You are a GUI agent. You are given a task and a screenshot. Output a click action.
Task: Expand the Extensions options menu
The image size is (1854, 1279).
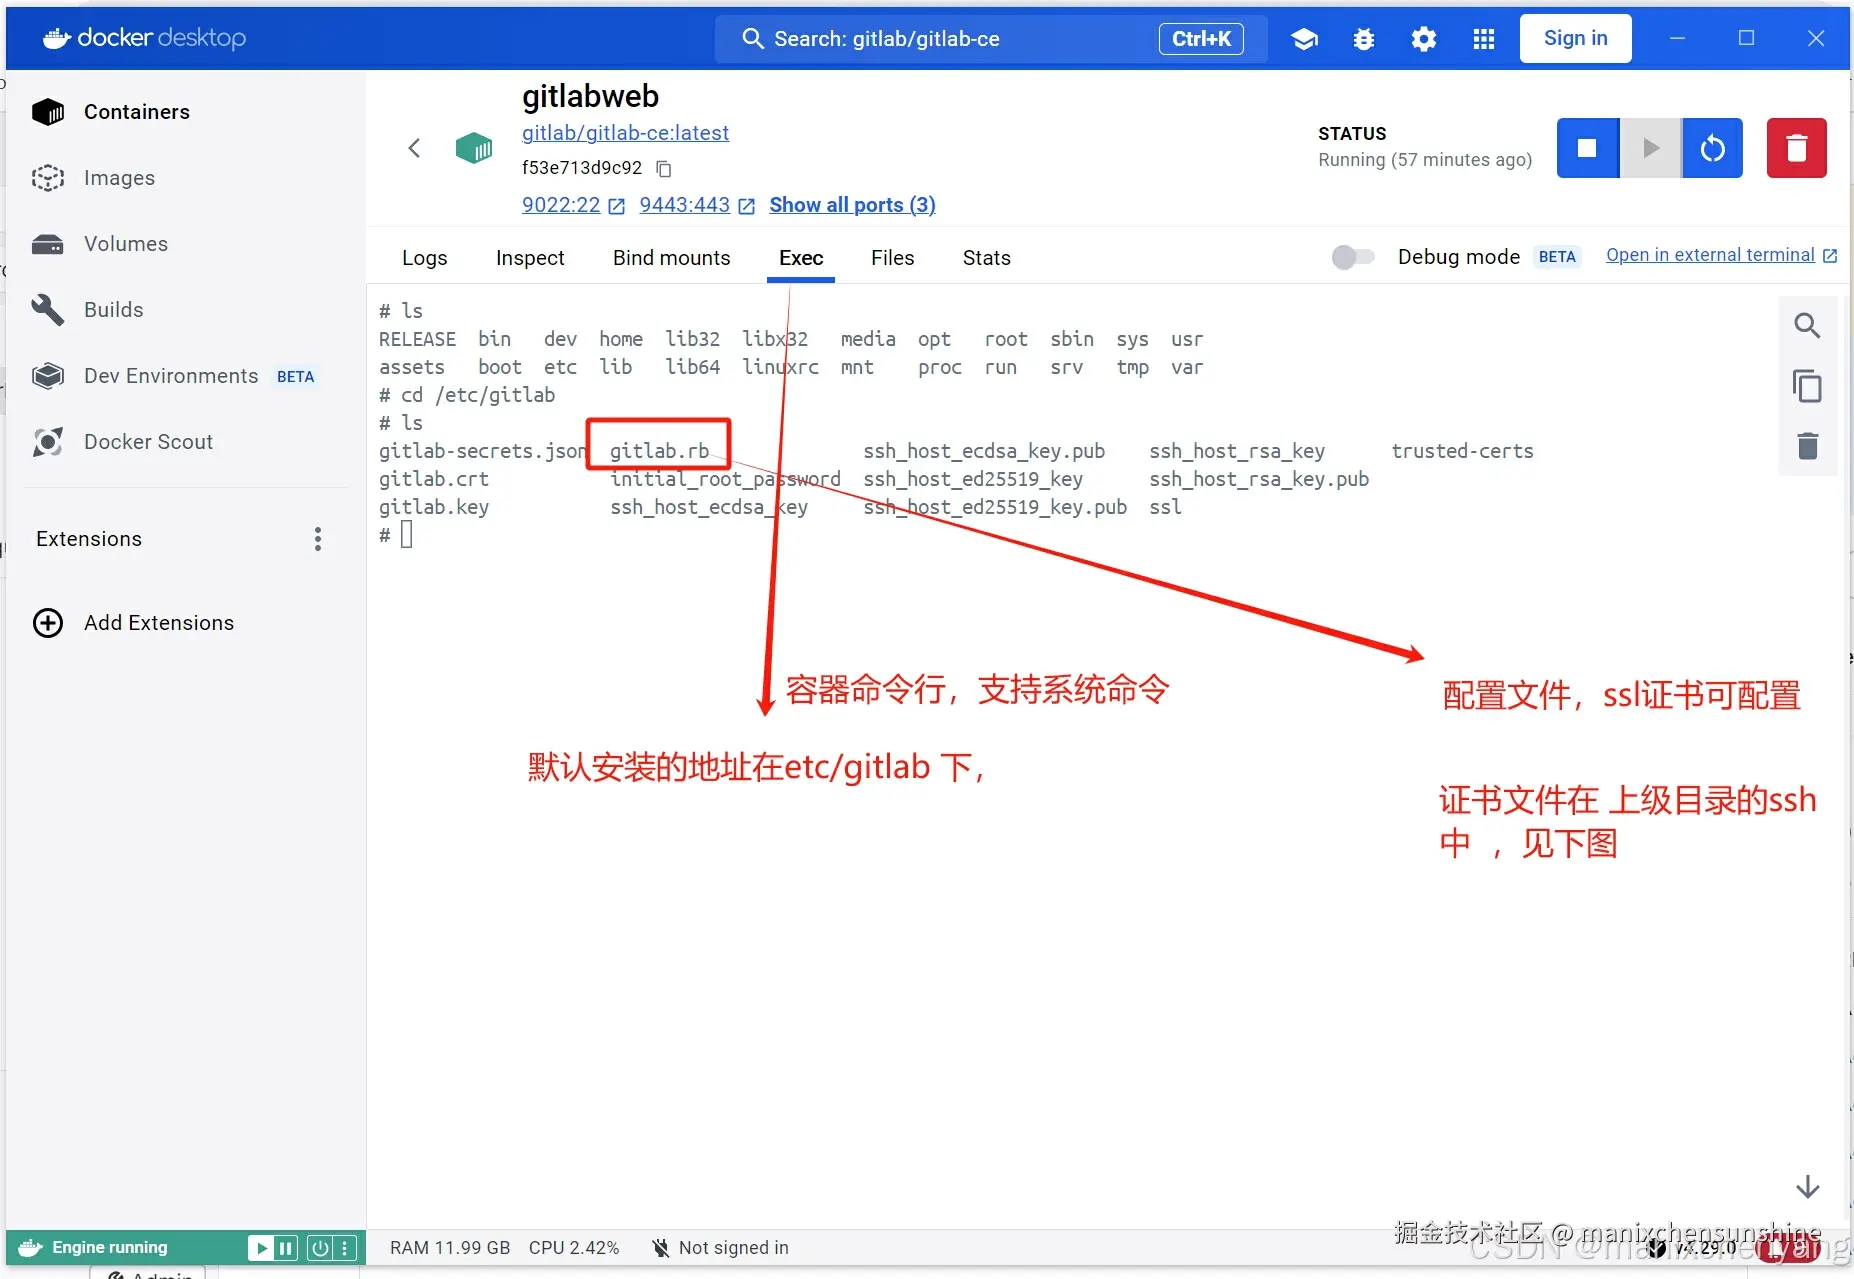point(316,539)
